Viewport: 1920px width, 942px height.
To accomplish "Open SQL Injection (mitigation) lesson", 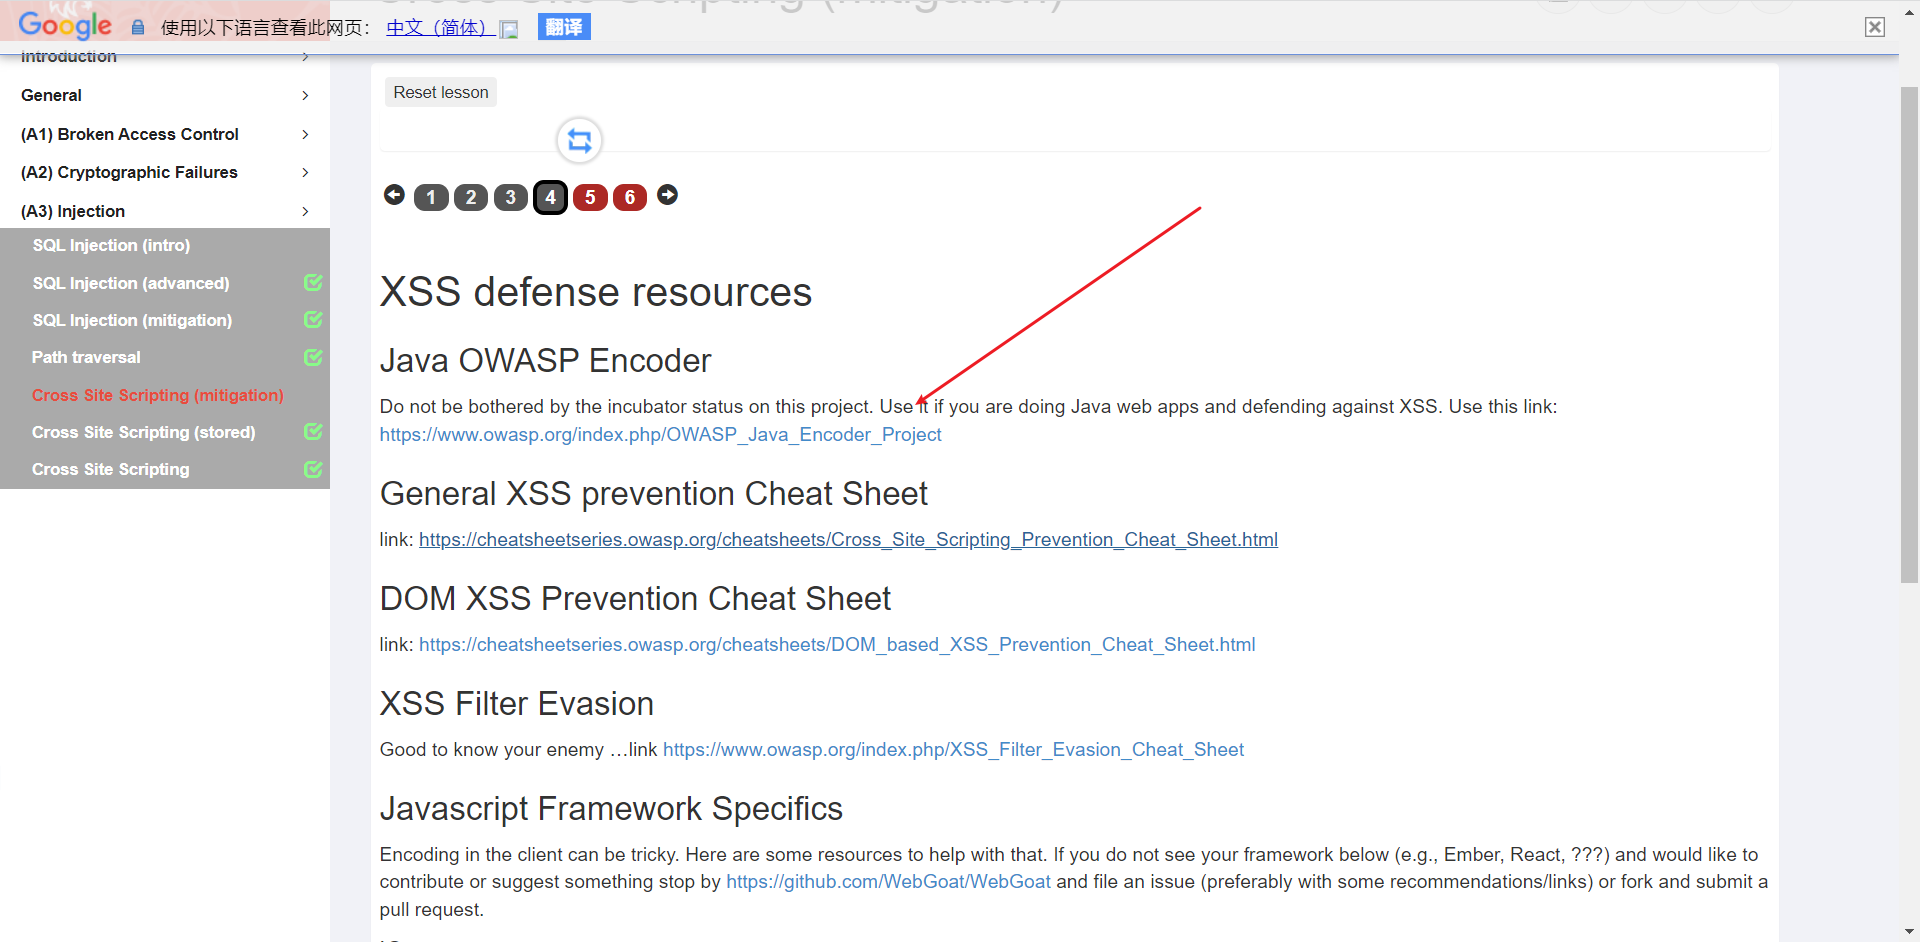I will point(132,320).
